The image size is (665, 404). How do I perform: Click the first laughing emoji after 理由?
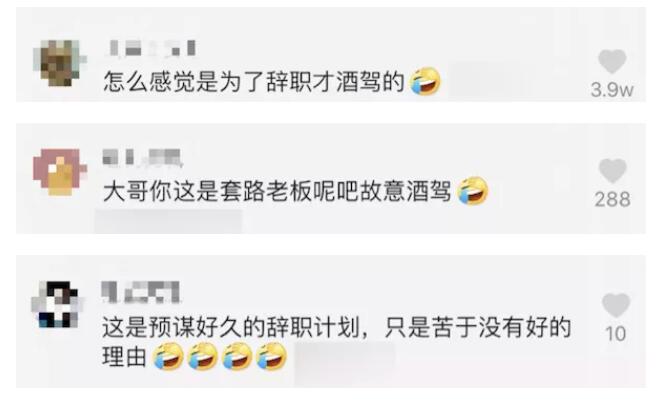click(168, 356)
